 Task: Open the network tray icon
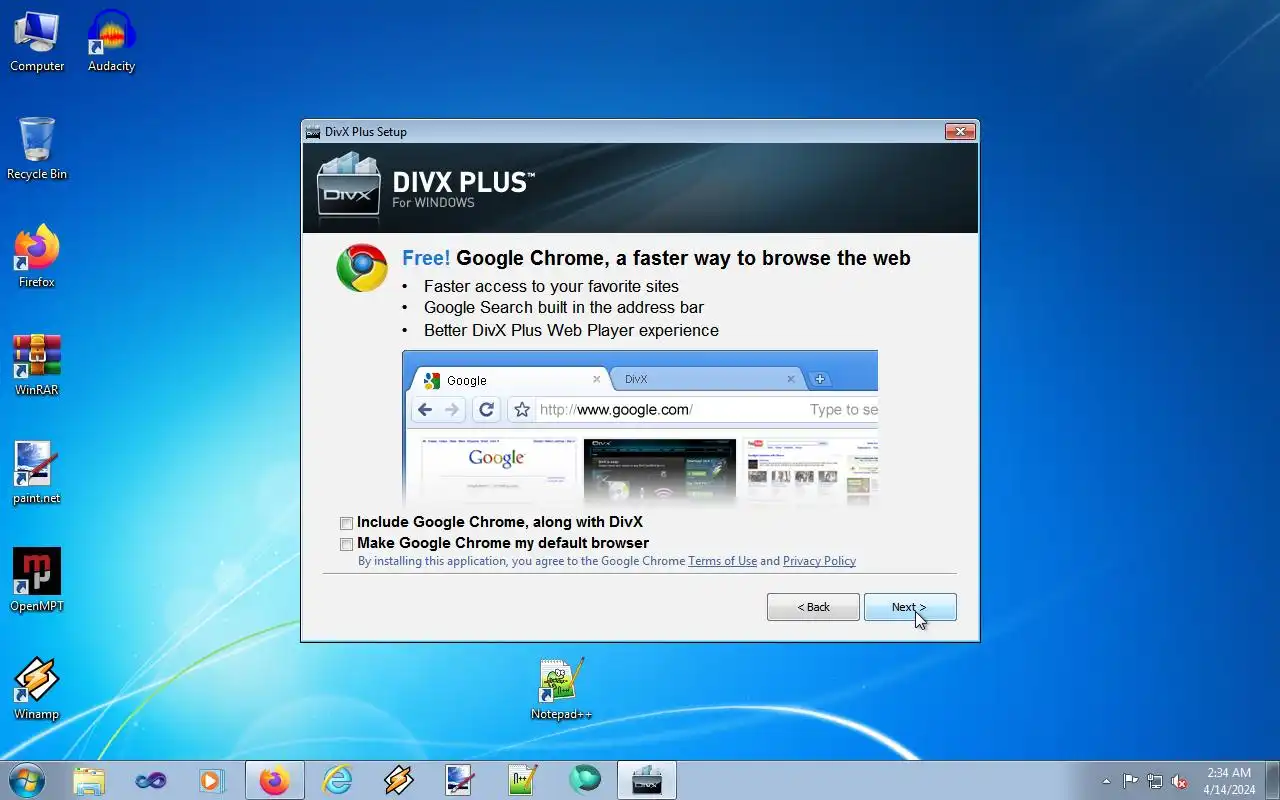[x=1155, y=781]
